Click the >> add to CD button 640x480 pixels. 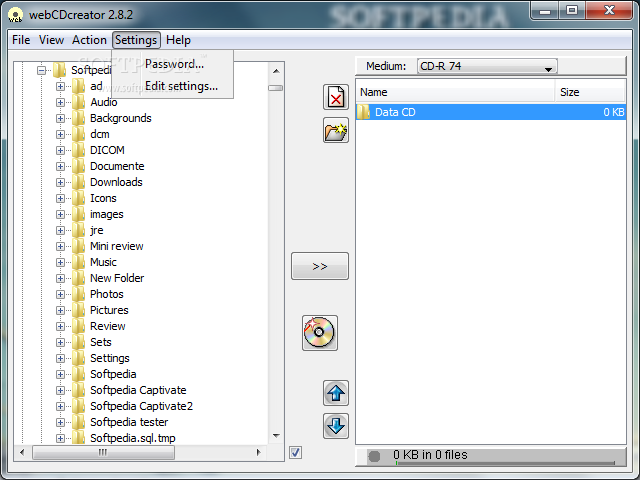tap(320, 266)
